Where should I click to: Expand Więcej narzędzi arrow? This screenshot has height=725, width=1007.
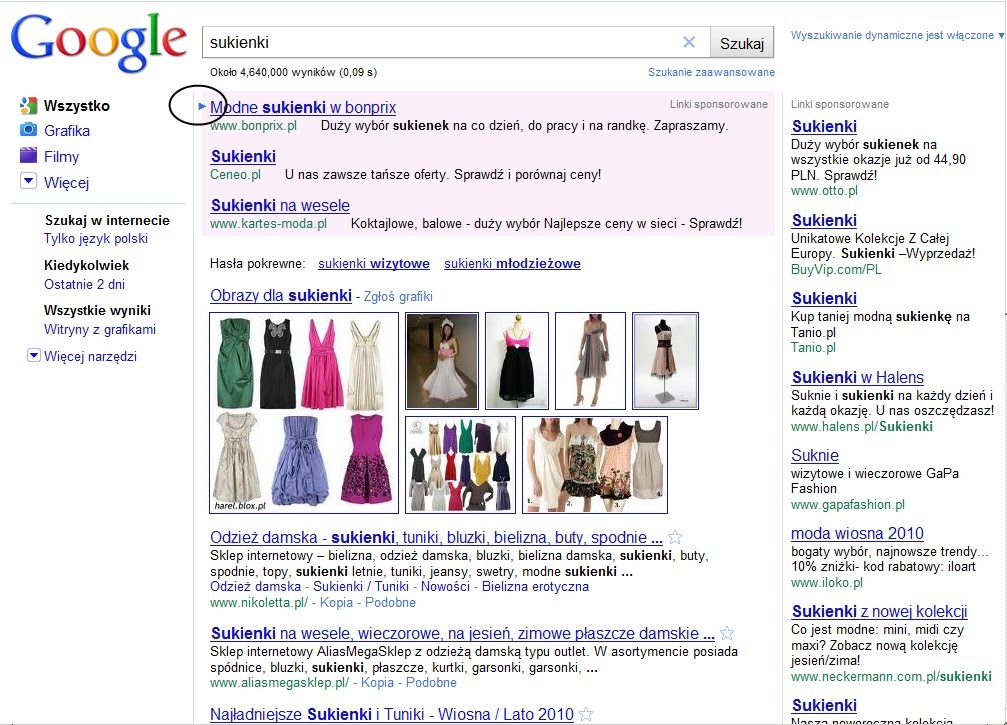click(33, 354)
